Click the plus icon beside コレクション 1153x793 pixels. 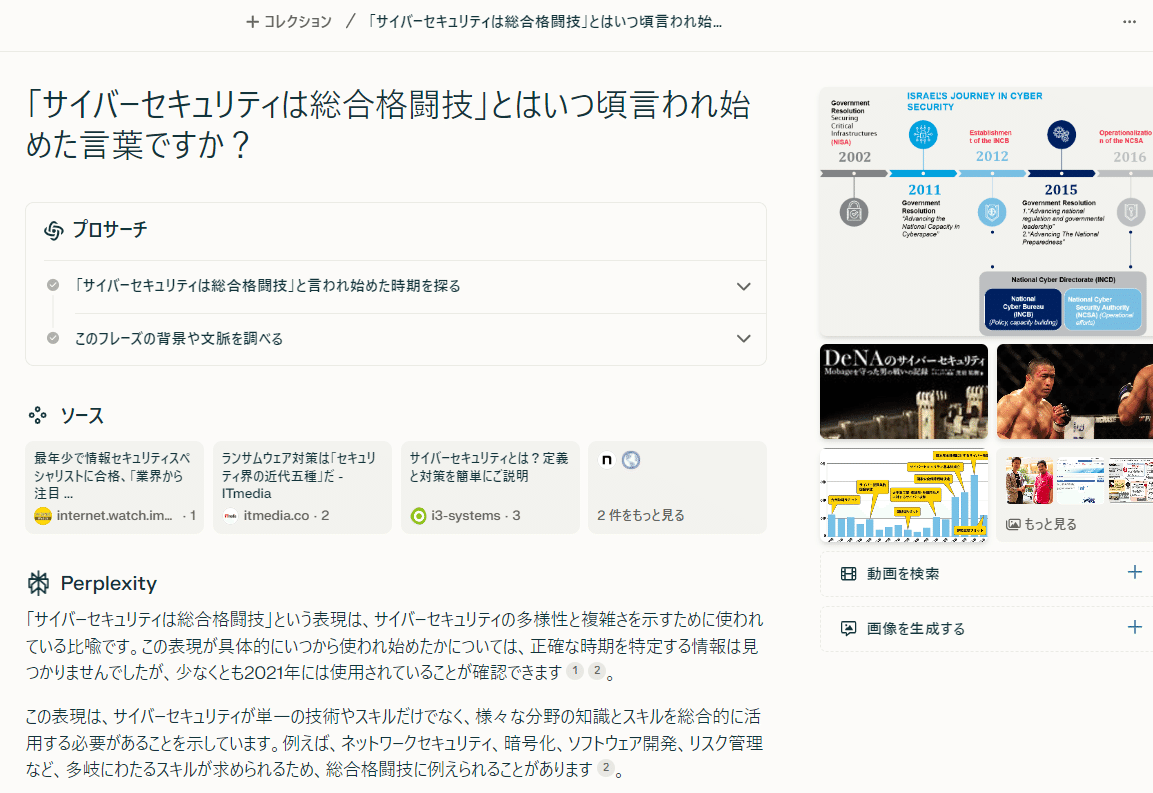click(x=252, y=22)
